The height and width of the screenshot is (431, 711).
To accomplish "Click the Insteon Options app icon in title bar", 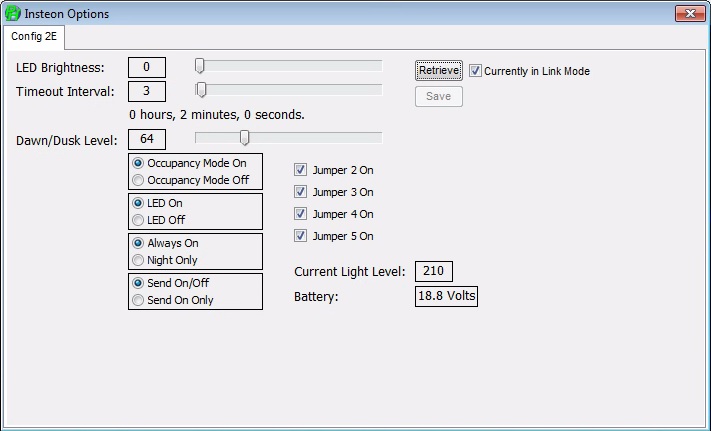I will coord(13,14).
